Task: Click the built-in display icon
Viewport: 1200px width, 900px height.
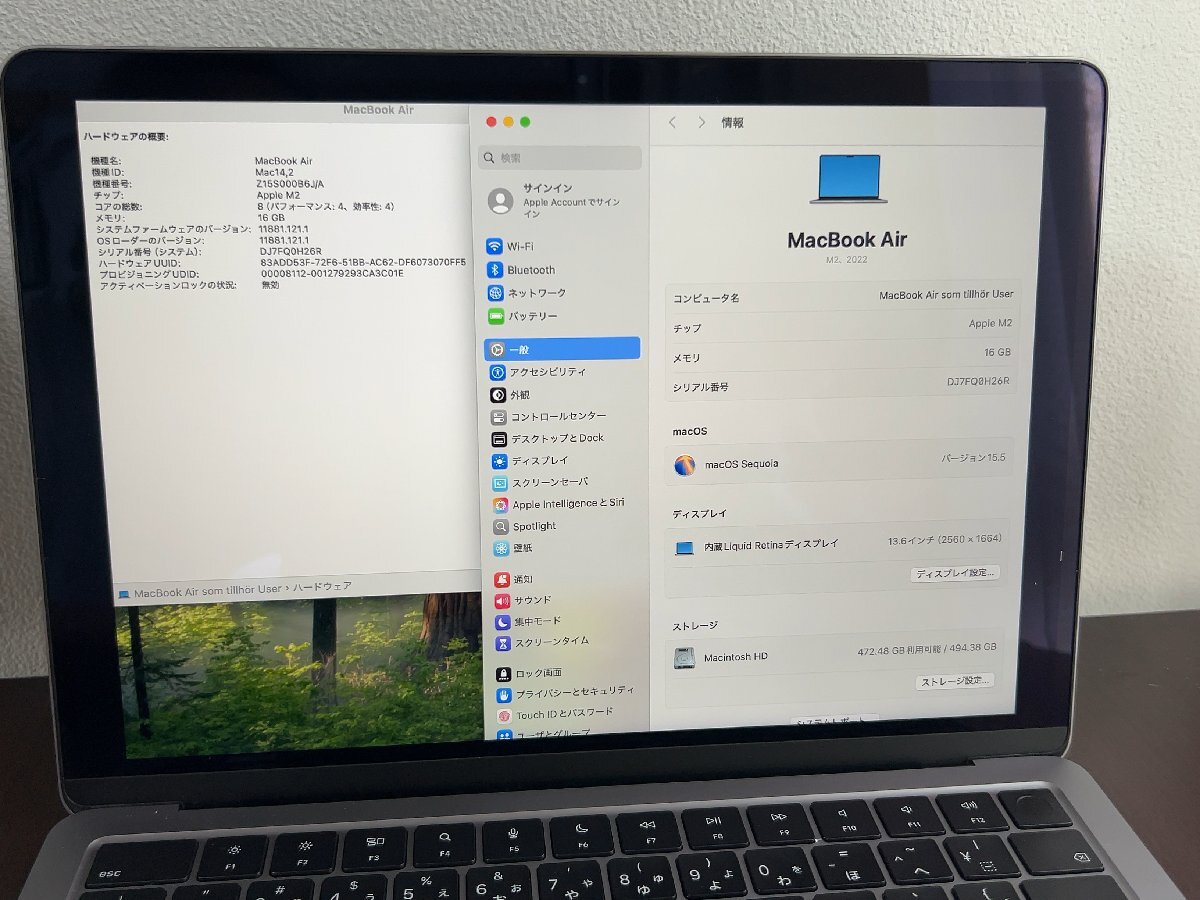Action: pyautogui.click(x=685, y=547)
